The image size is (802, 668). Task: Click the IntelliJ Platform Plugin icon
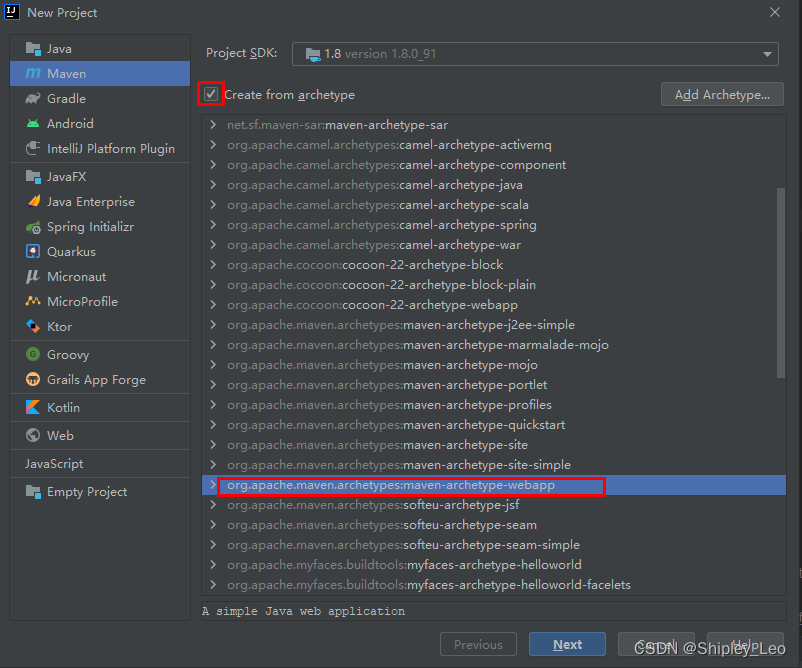[x=33, y=148]
